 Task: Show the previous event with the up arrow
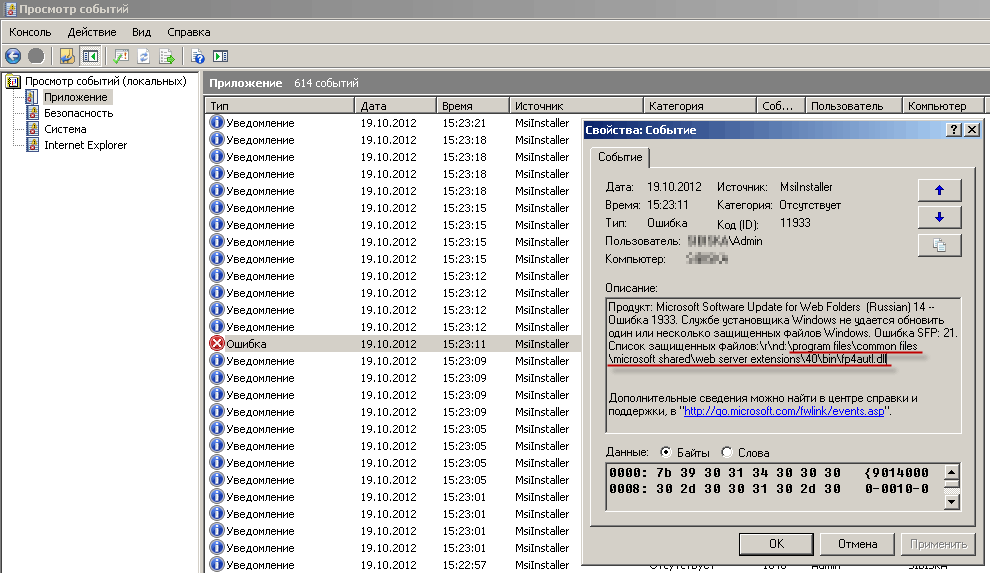[x=939, y=190]
